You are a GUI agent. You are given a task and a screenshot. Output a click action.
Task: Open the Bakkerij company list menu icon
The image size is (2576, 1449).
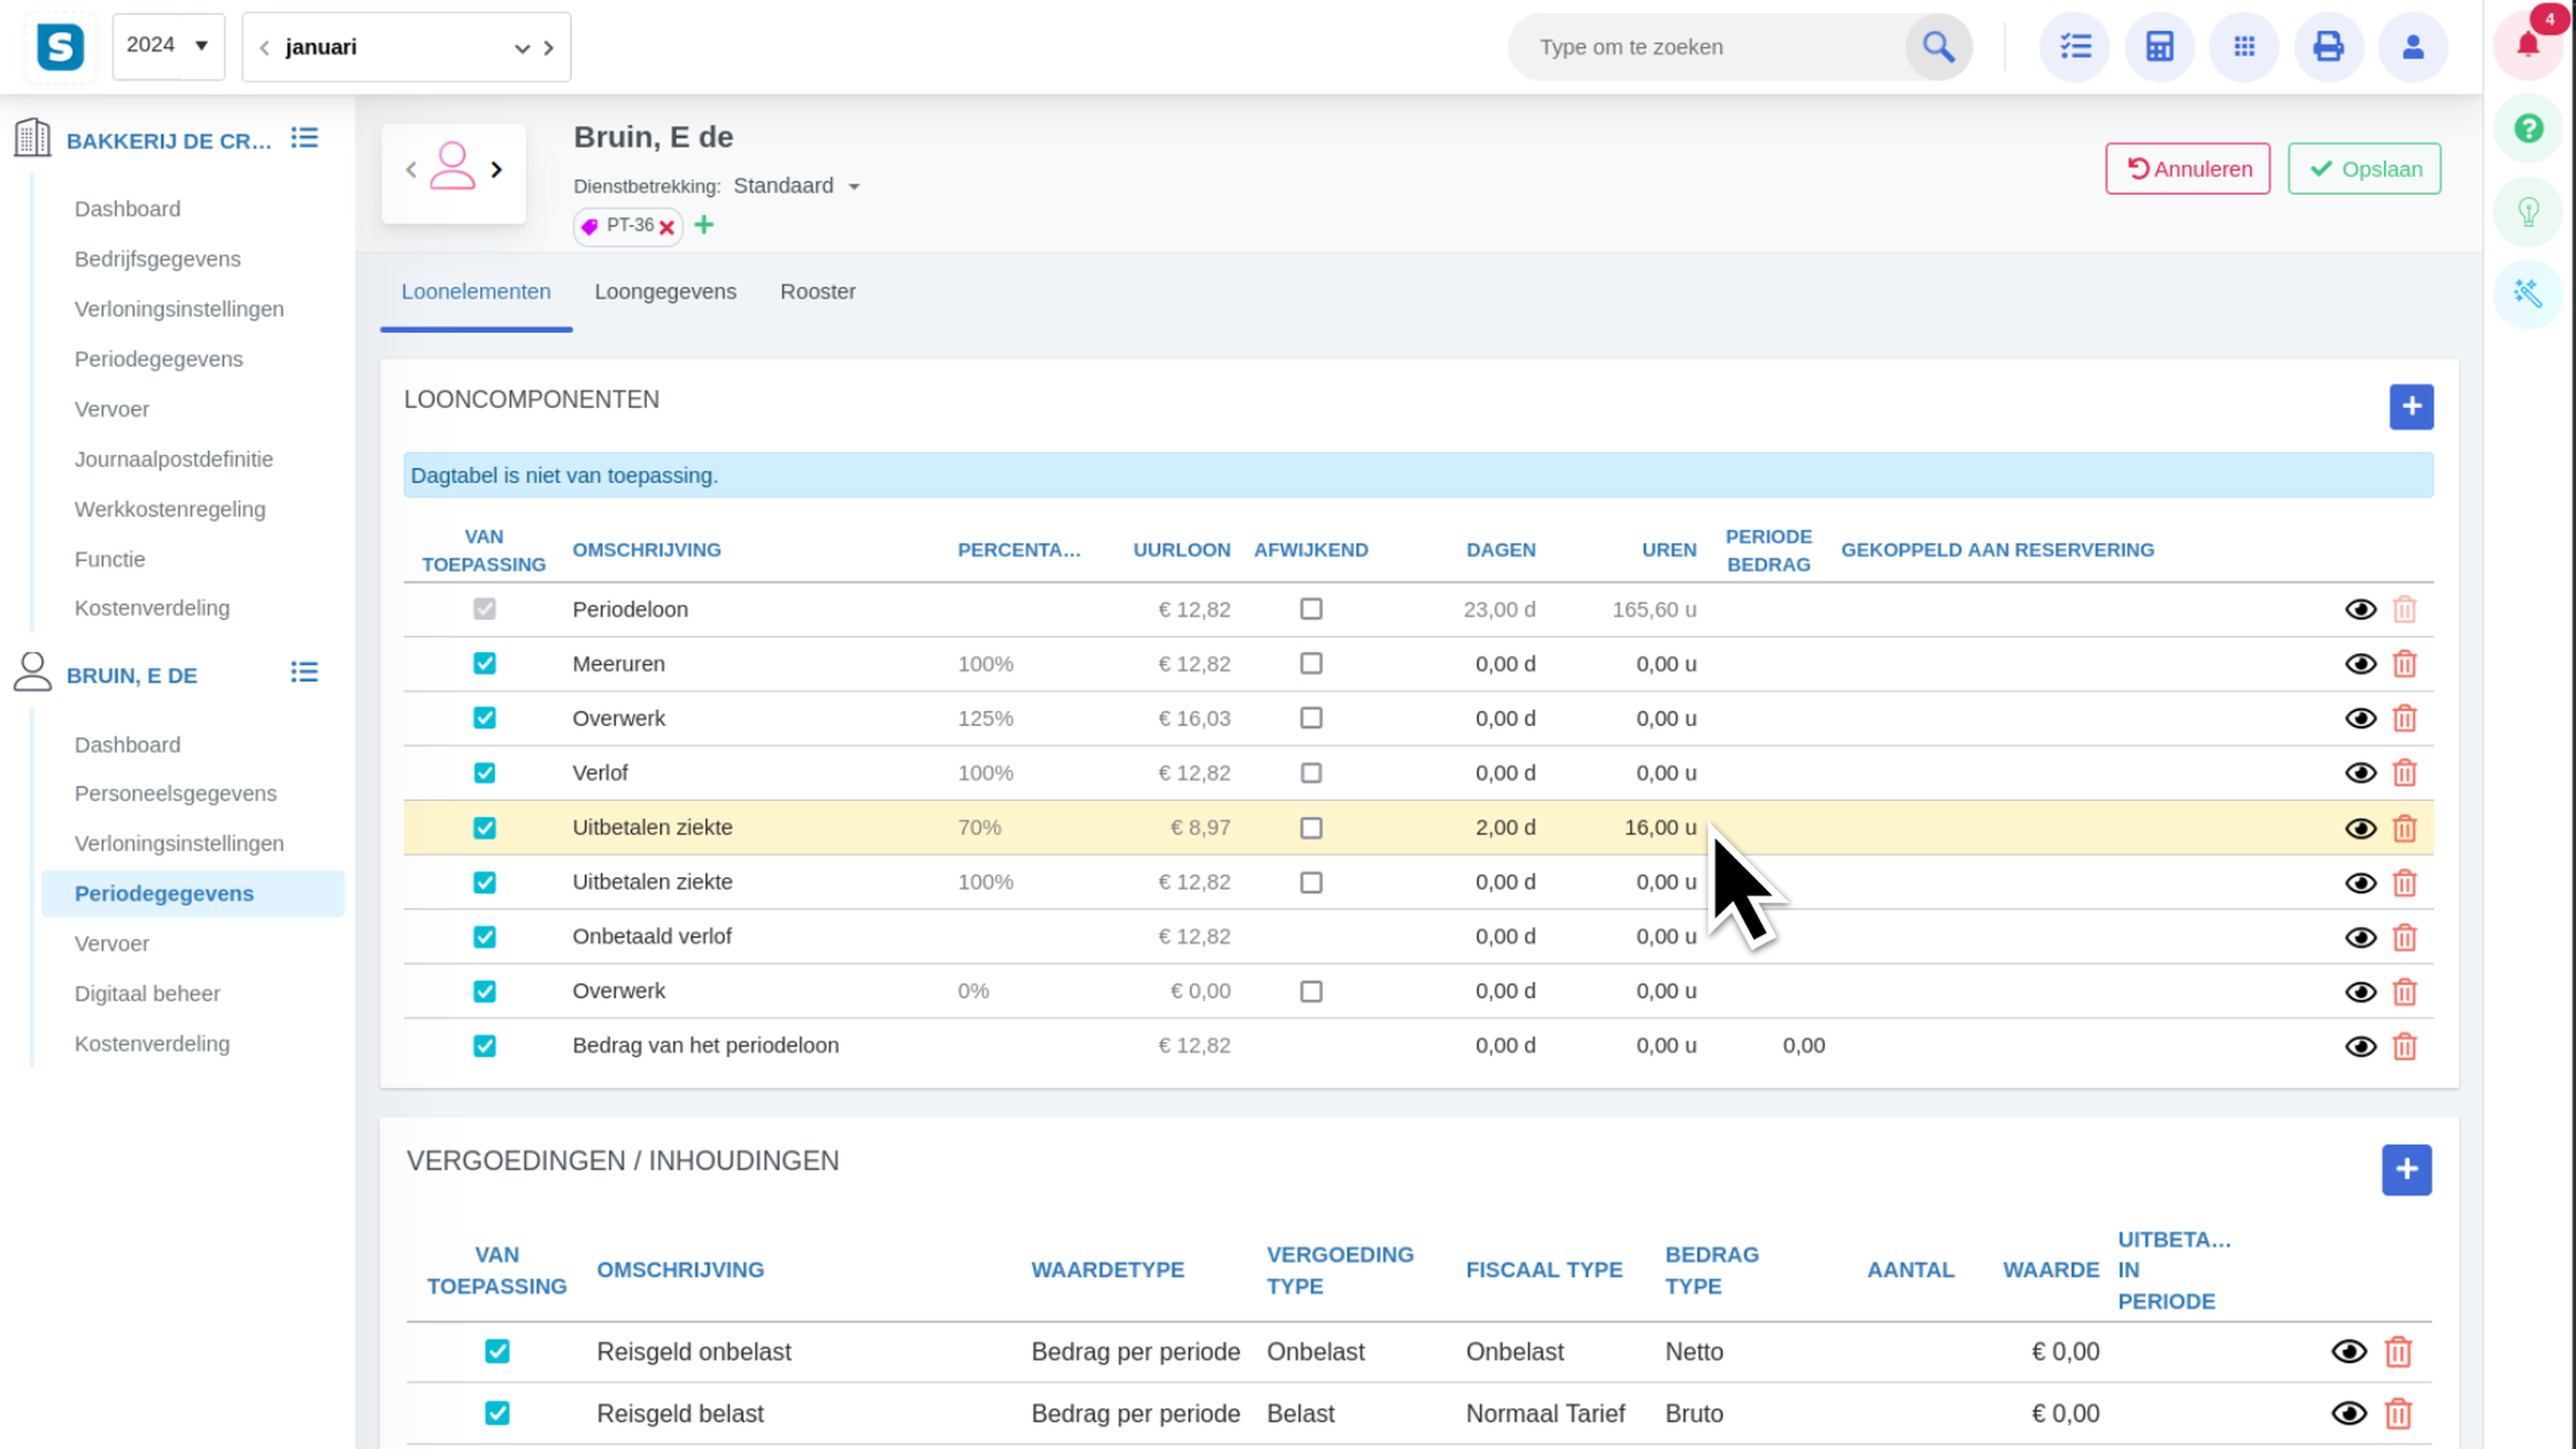[x=304, y=139]
